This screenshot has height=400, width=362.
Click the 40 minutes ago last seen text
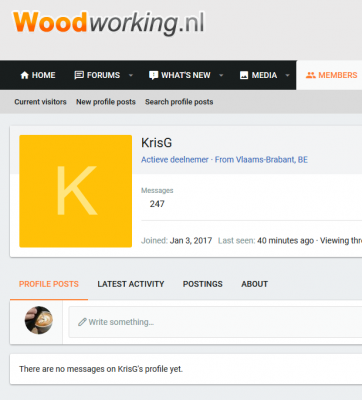pyautogui.click(x=285, y=240)
